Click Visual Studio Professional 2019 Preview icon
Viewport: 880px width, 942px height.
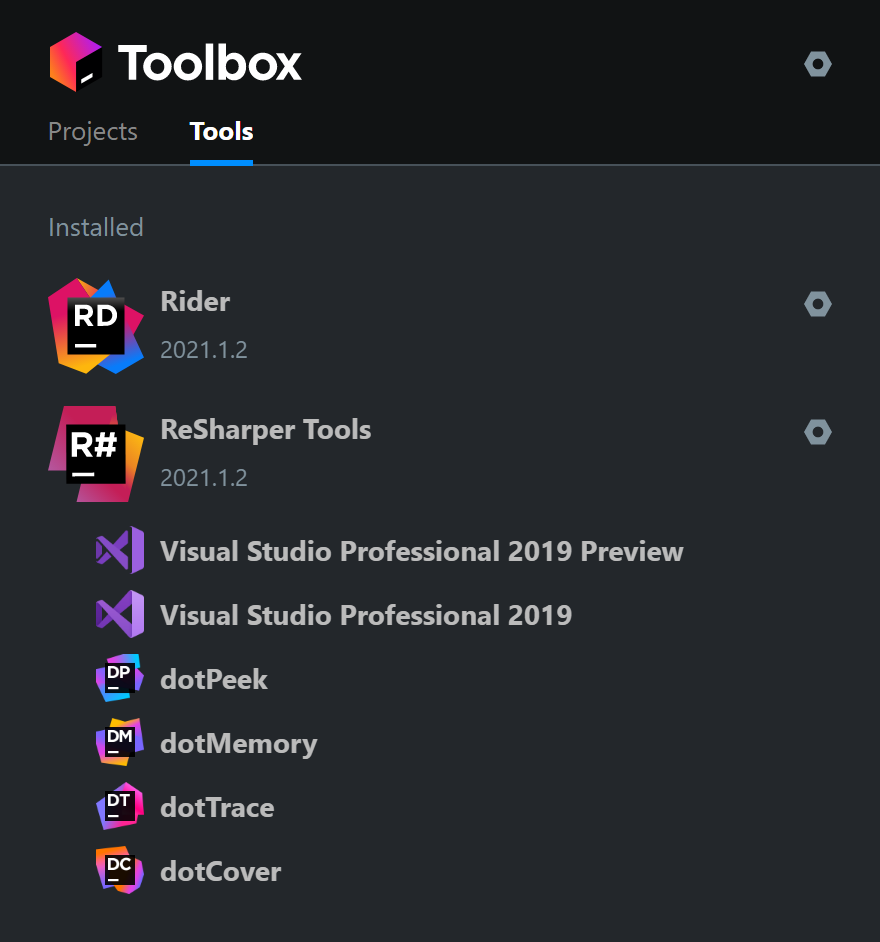(x=120, y=550)
